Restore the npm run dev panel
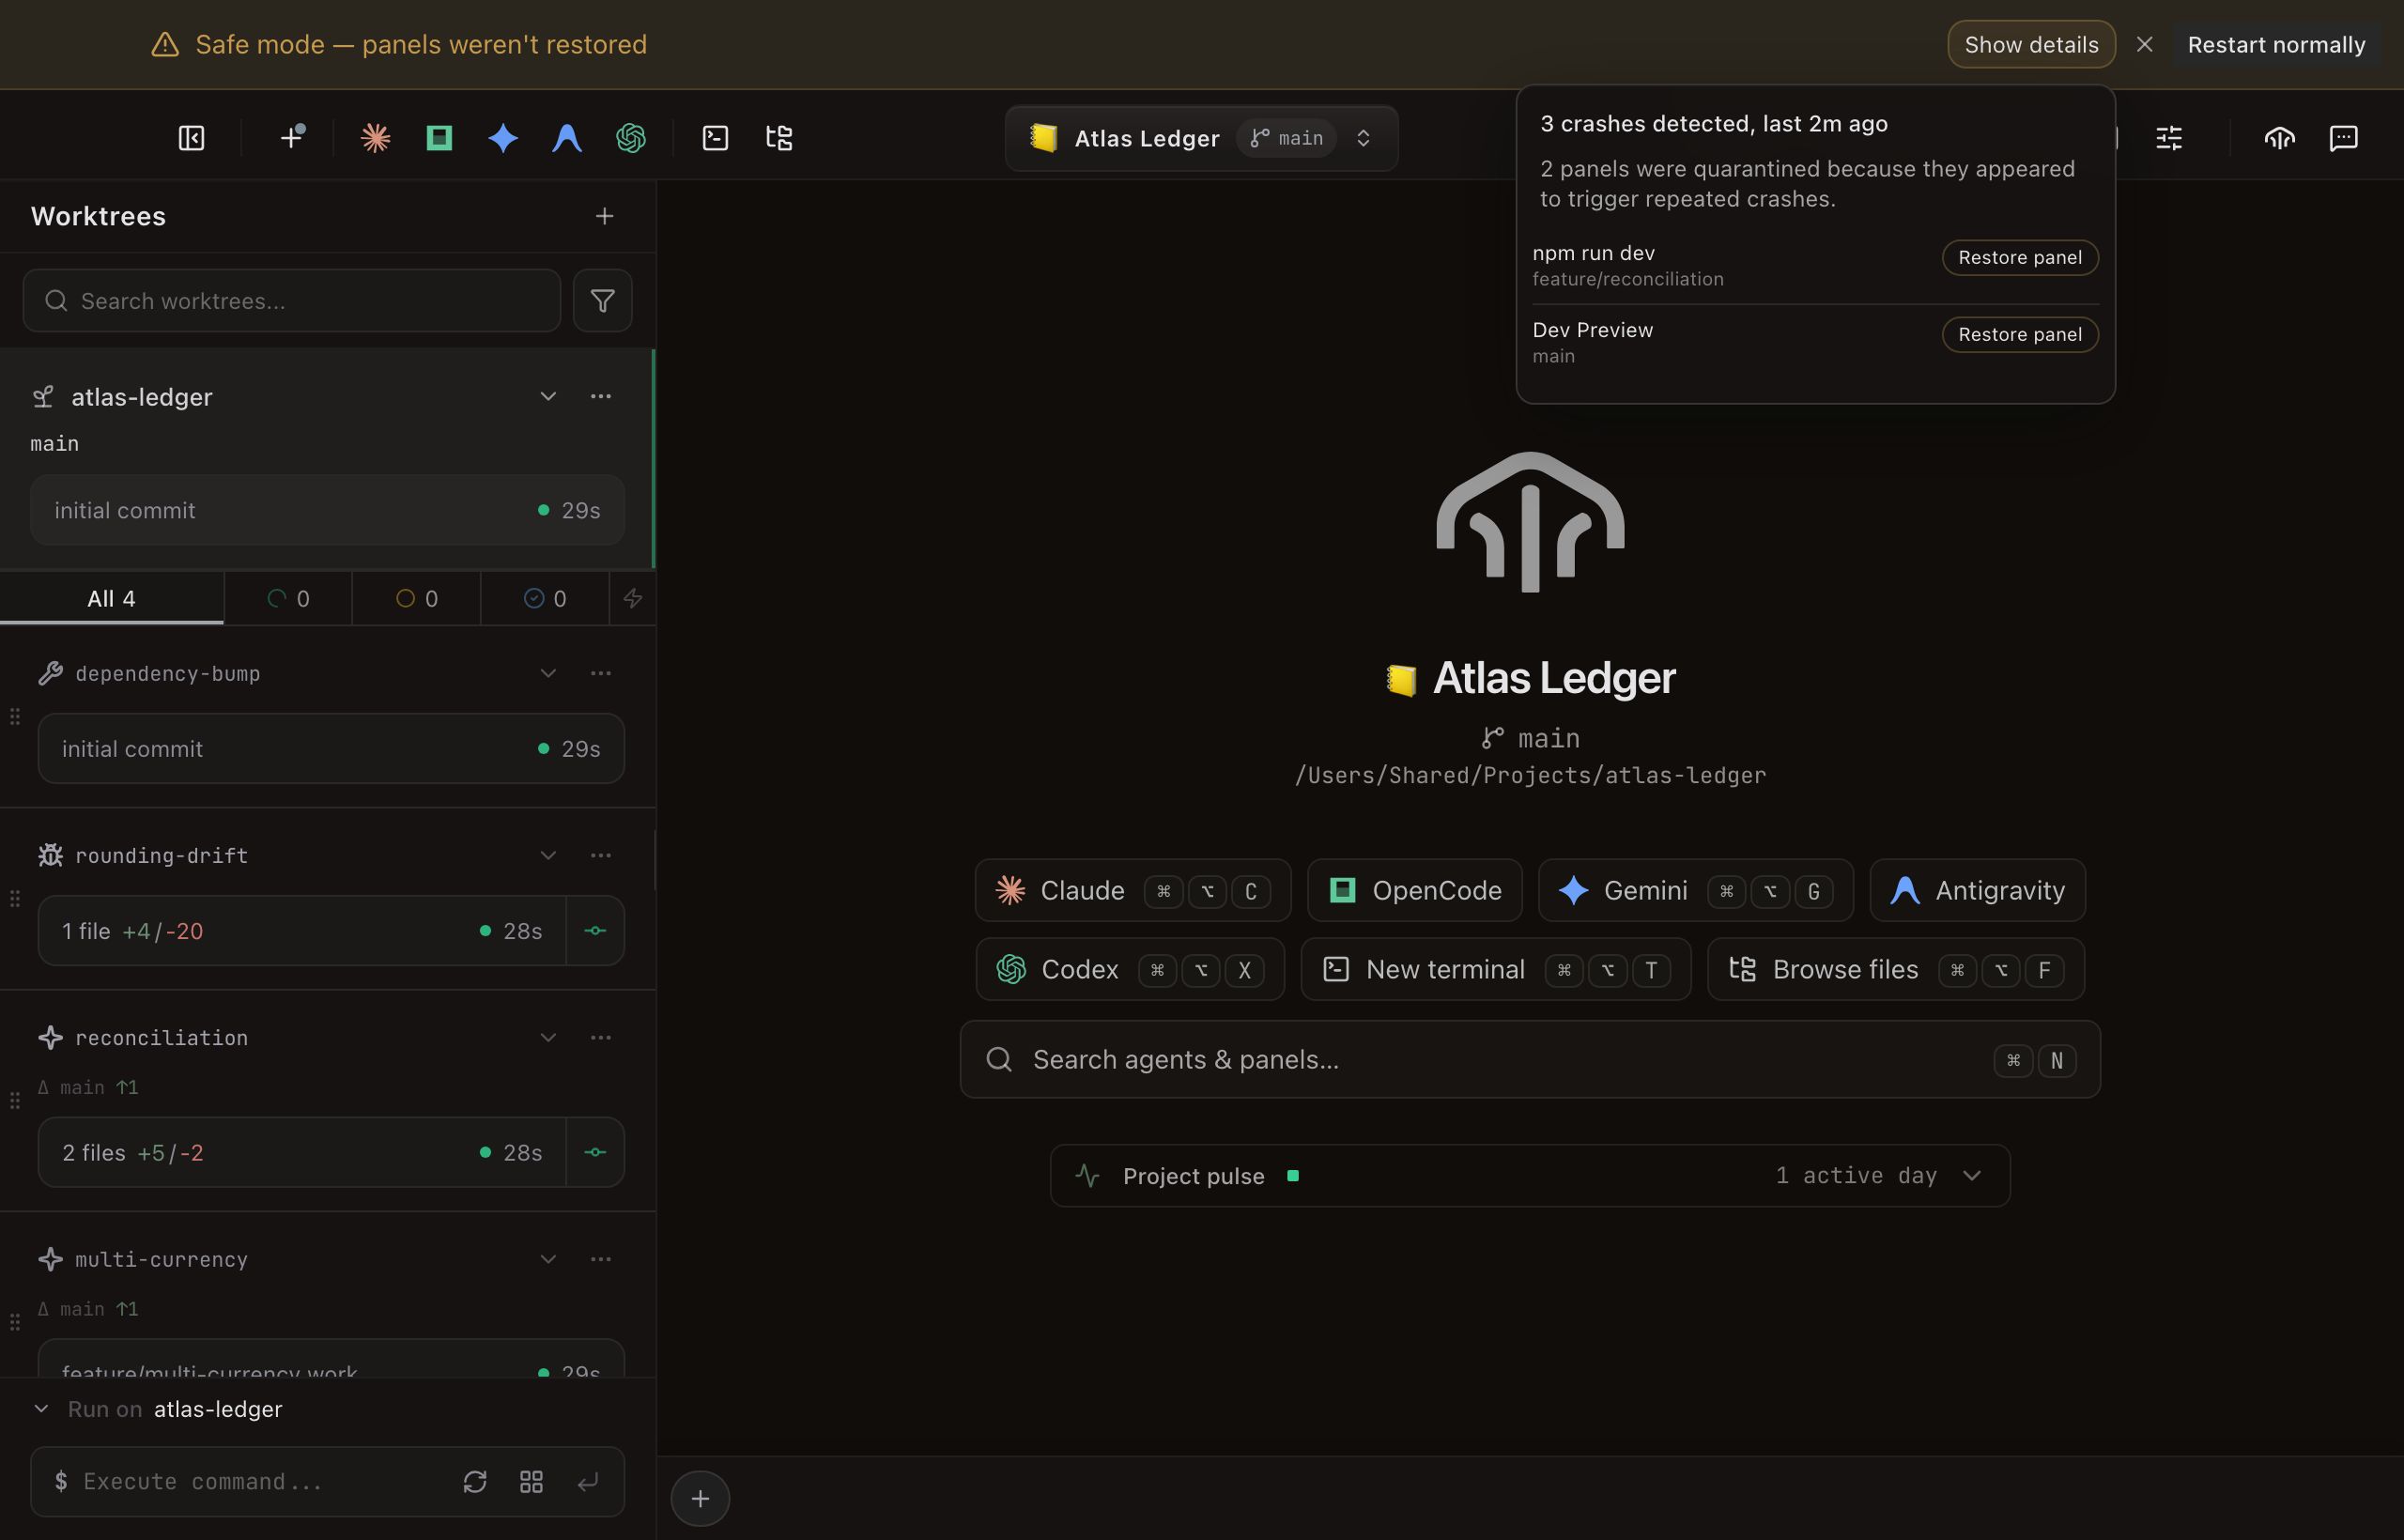This screenshot has width=2404, height=1540. pos(2019,257)
